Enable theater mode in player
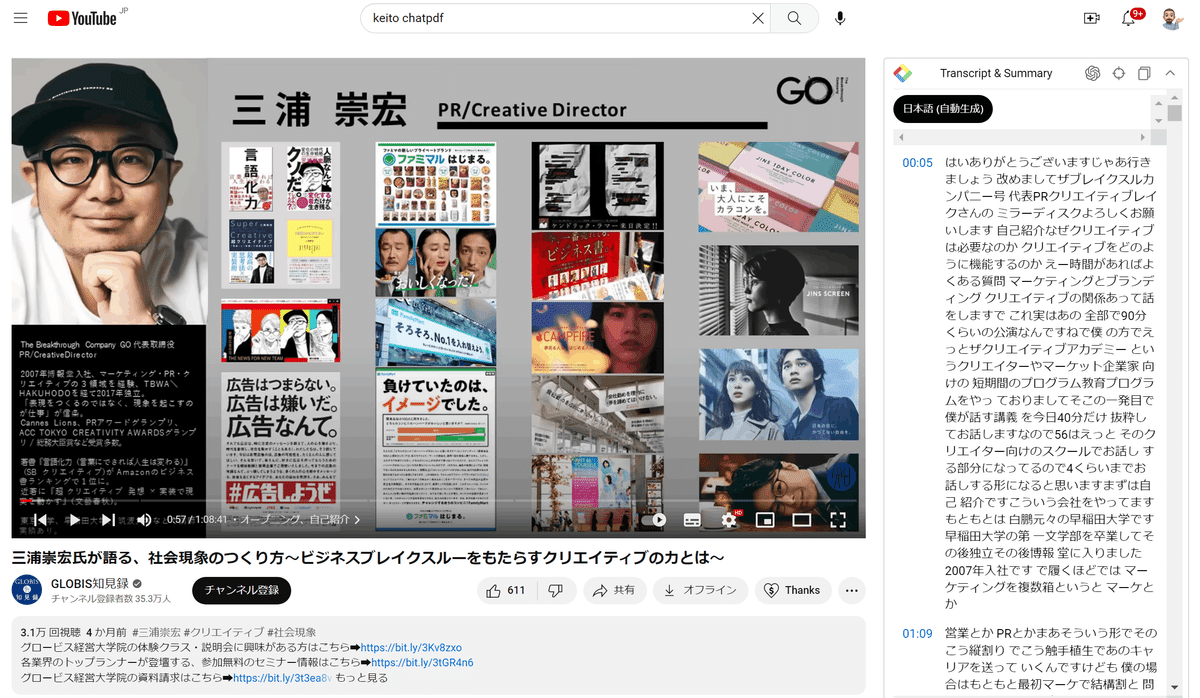1200x698 pixels. click(802, 520)
